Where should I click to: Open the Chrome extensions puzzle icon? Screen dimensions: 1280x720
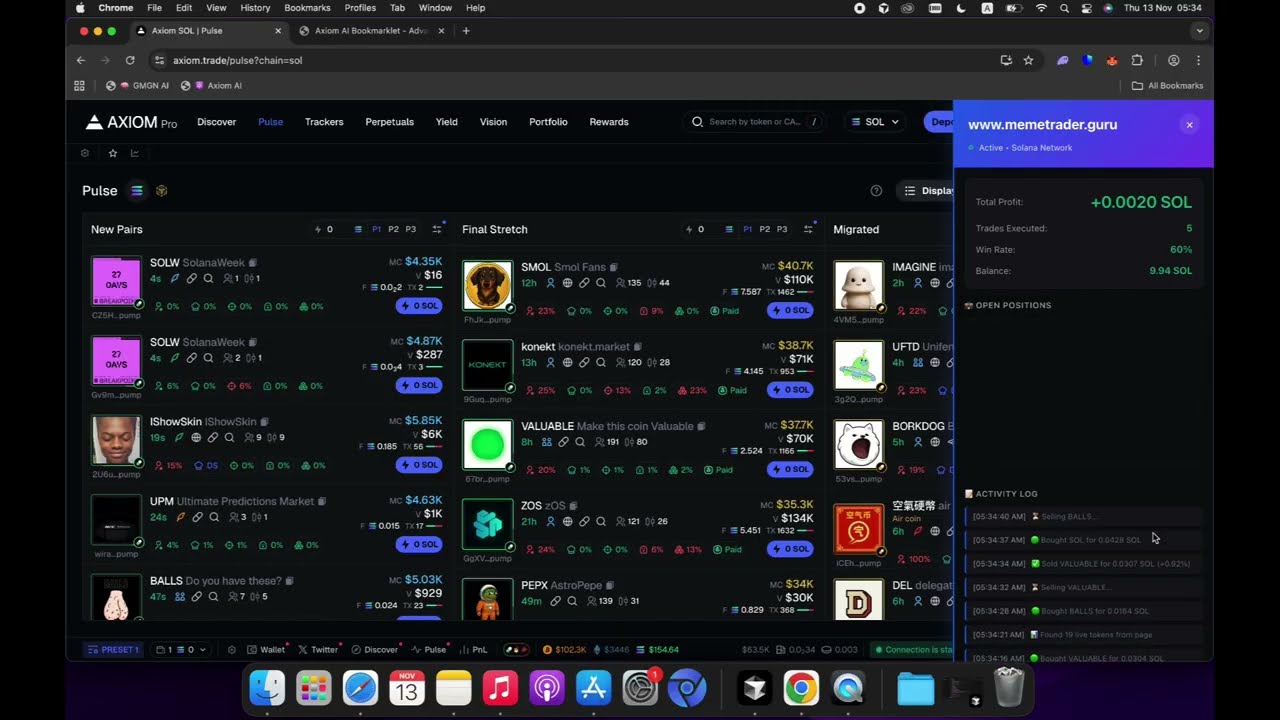(1137, 60)
